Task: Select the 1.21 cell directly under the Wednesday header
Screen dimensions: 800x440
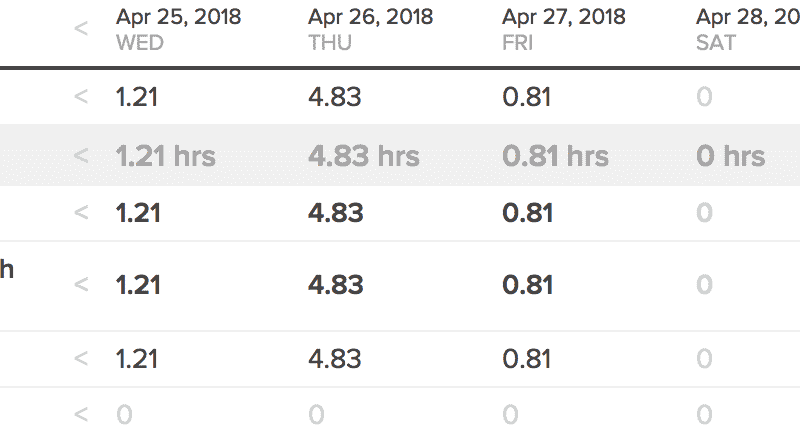Action: coord(137,98)
